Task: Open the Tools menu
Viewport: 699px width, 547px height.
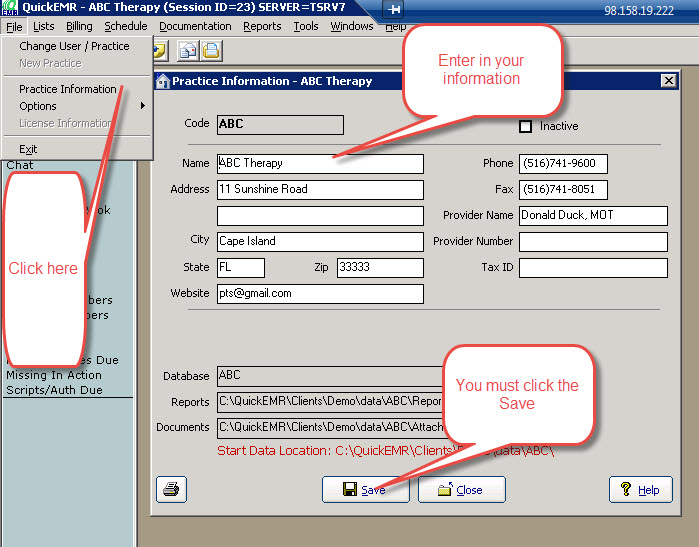Action: pyautogui.click(x=306, y=27)
